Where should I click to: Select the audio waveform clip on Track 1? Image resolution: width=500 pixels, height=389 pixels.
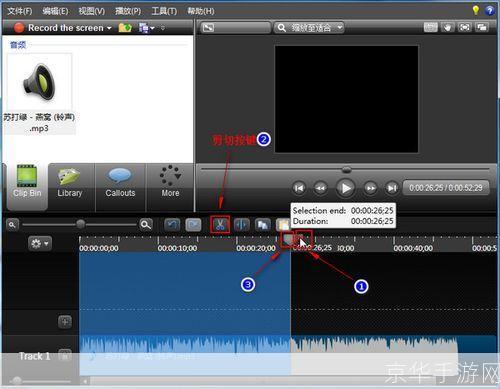269,355
